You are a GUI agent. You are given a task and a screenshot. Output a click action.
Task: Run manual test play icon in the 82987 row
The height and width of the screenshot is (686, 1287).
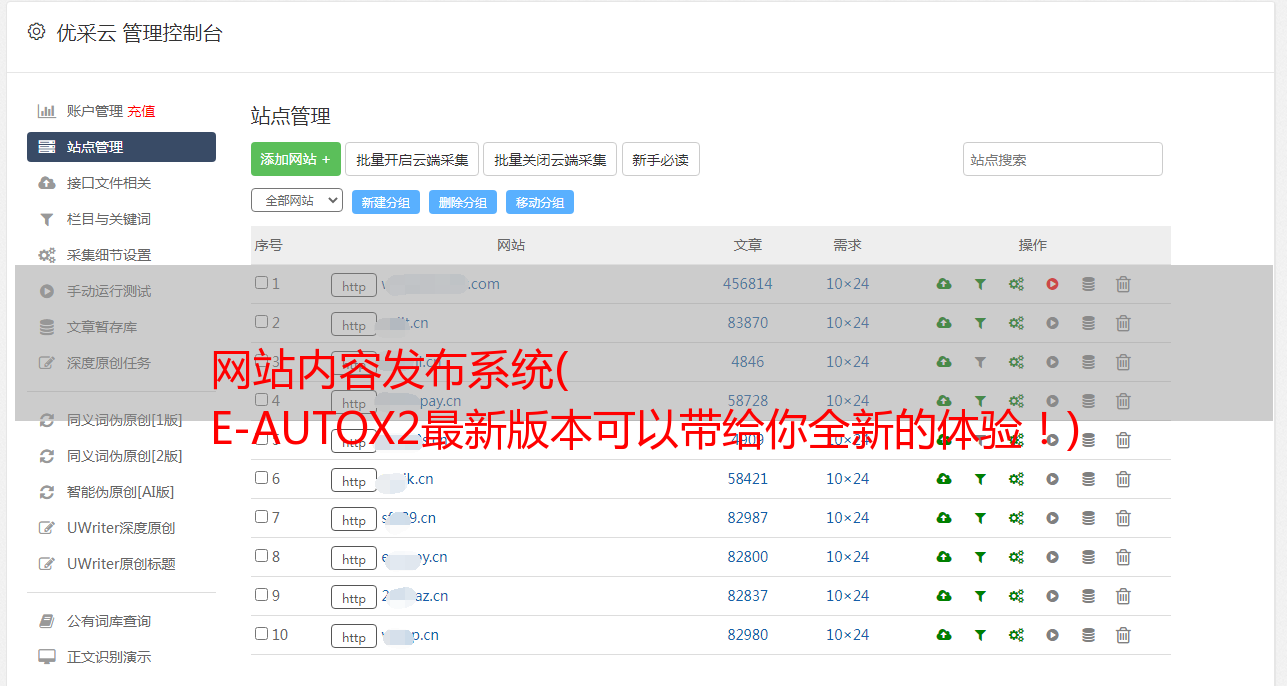1052,518
